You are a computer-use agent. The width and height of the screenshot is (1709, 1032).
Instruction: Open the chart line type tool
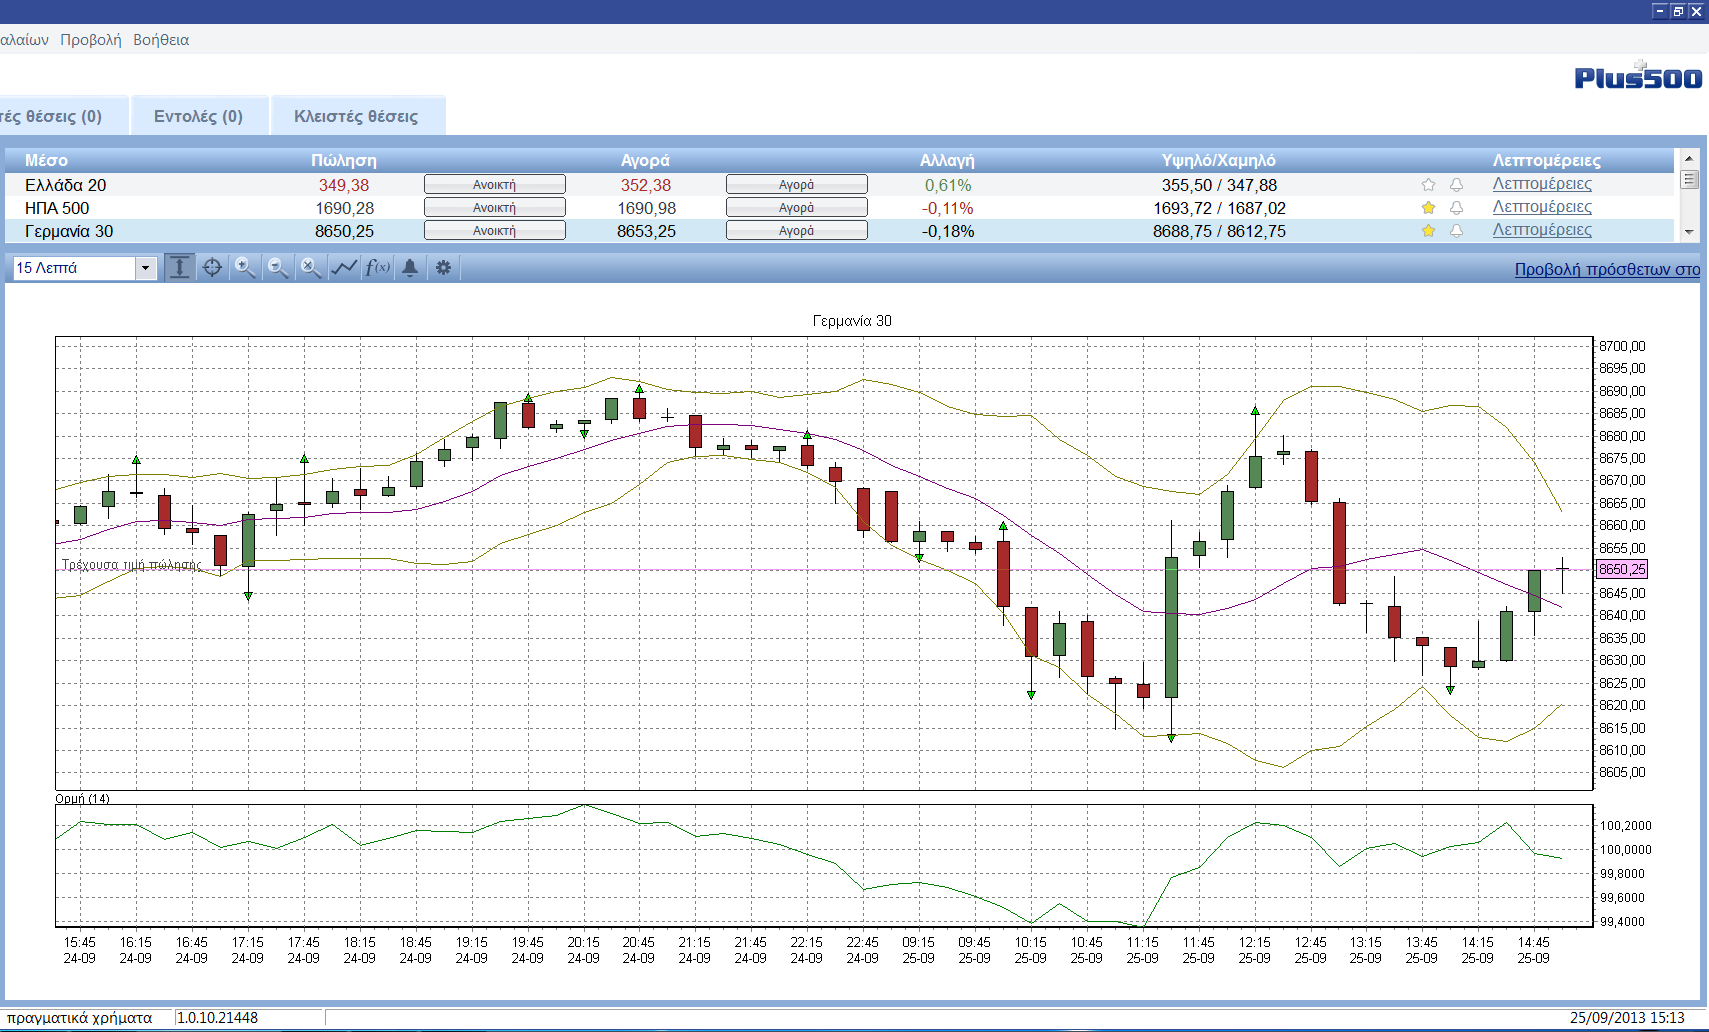pyautogui.click(x=344, y=267)
